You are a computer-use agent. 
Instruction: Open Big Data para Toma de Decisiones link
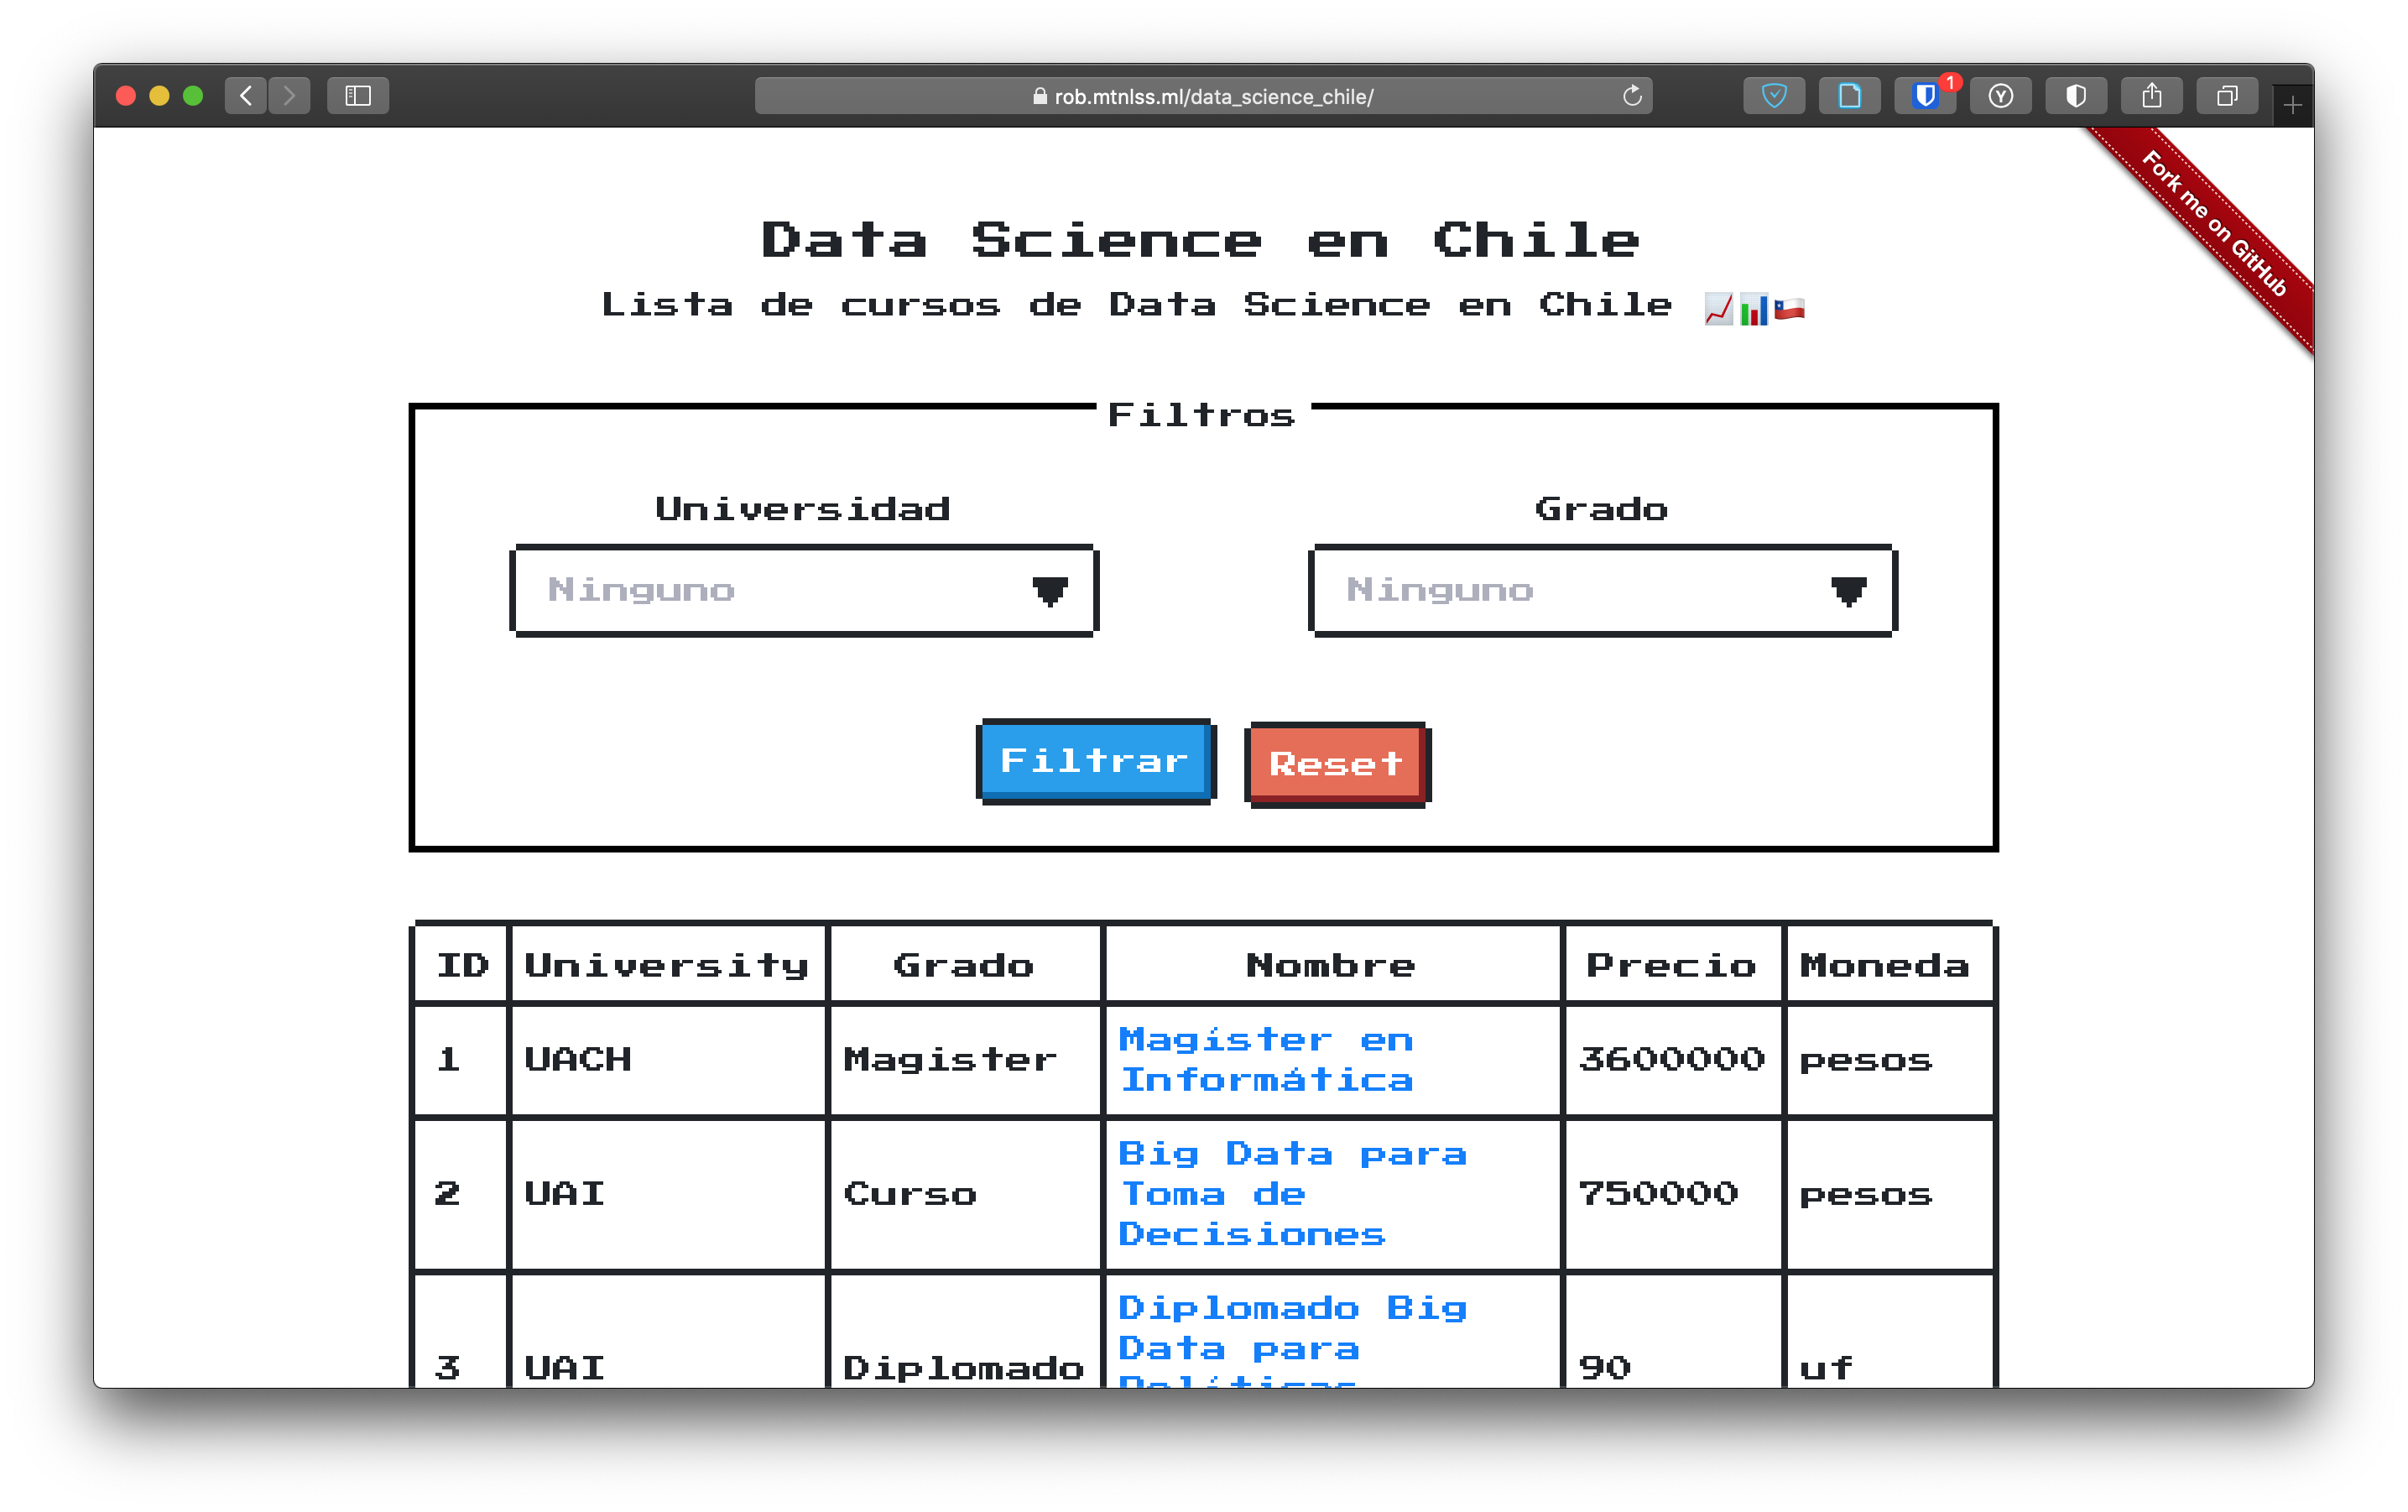tap(1290, 1194)
